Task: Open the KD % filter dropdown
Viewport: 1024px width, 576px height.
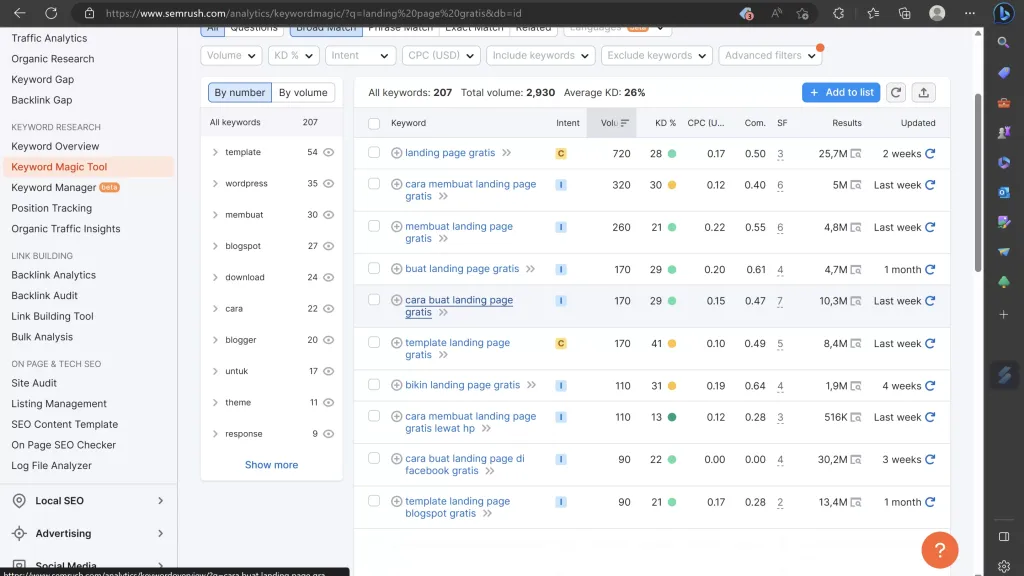Action: pos(293,56)
